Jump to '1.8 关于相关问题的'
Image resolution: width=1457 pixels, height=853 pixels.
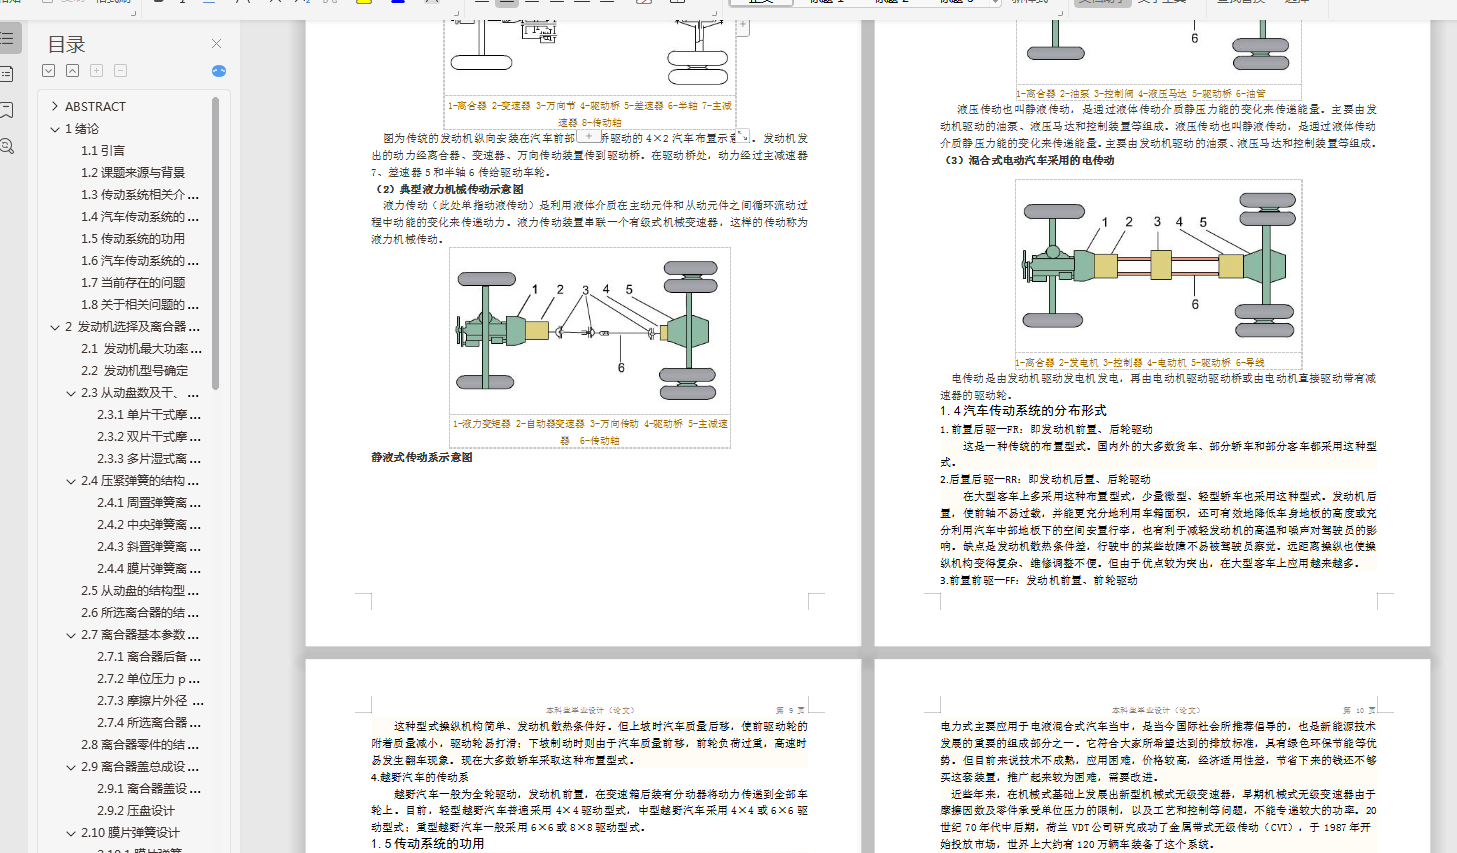pyautogui.click(x=140, y=305)
